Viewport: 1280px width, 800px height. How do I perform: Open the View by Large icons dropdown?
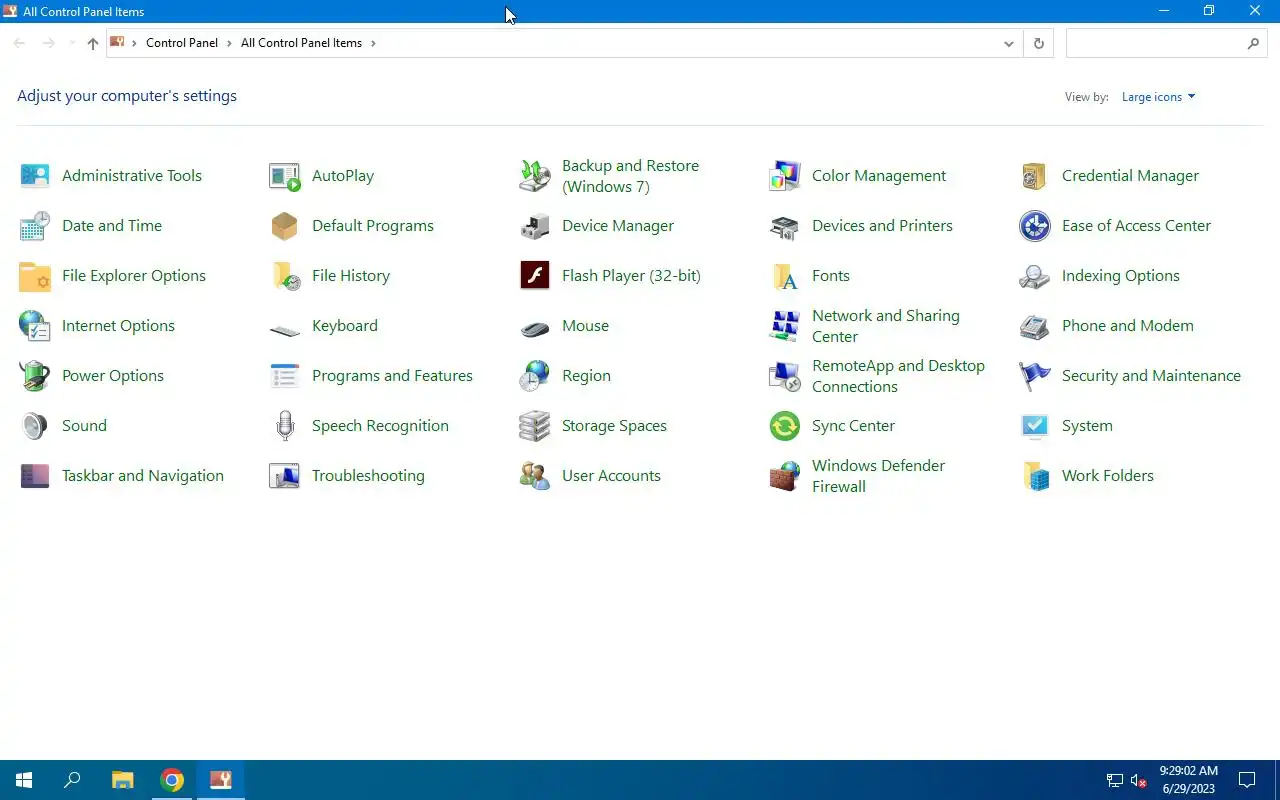click(x=1158, y=97)
